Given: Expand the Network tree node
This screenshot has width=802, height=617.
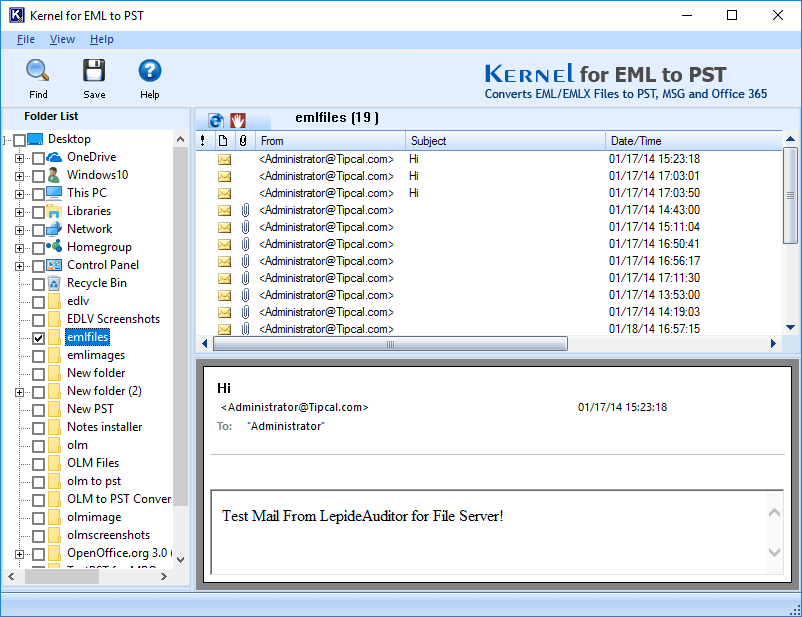Looking at the screenshot, I should [19, 230].
